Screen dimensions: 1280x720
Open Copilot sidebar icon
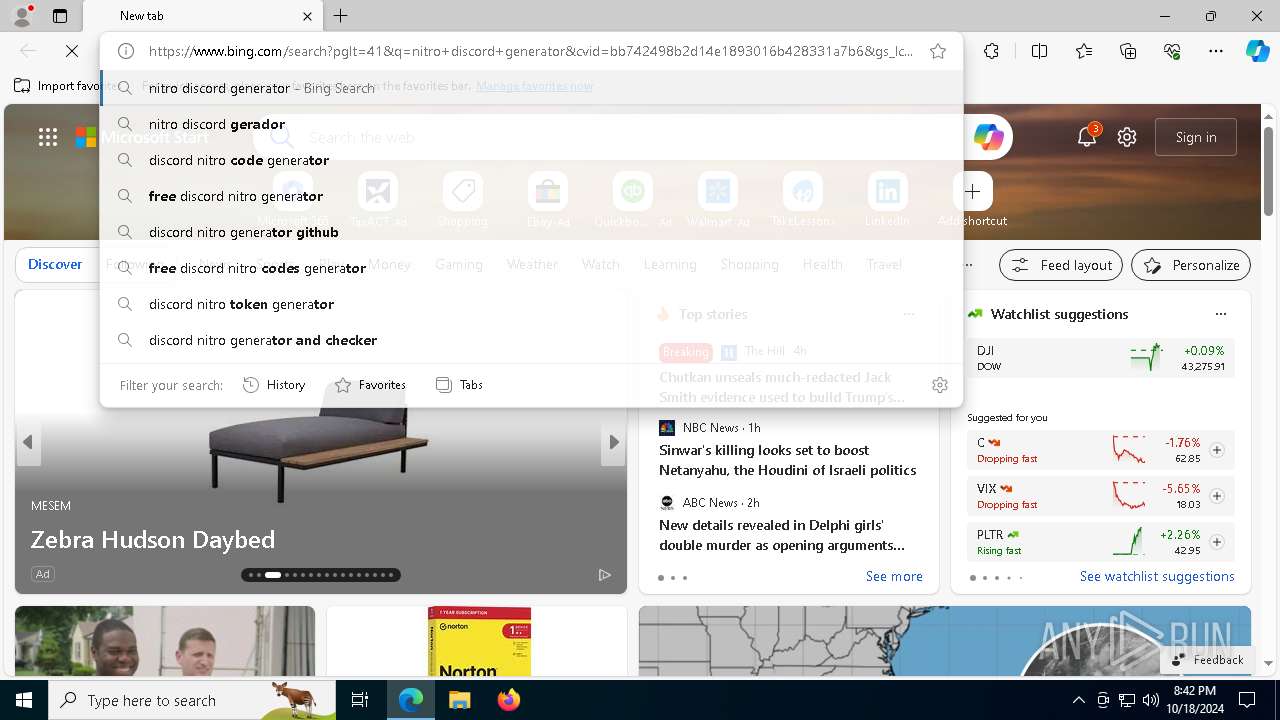(x=1257, y=51)
